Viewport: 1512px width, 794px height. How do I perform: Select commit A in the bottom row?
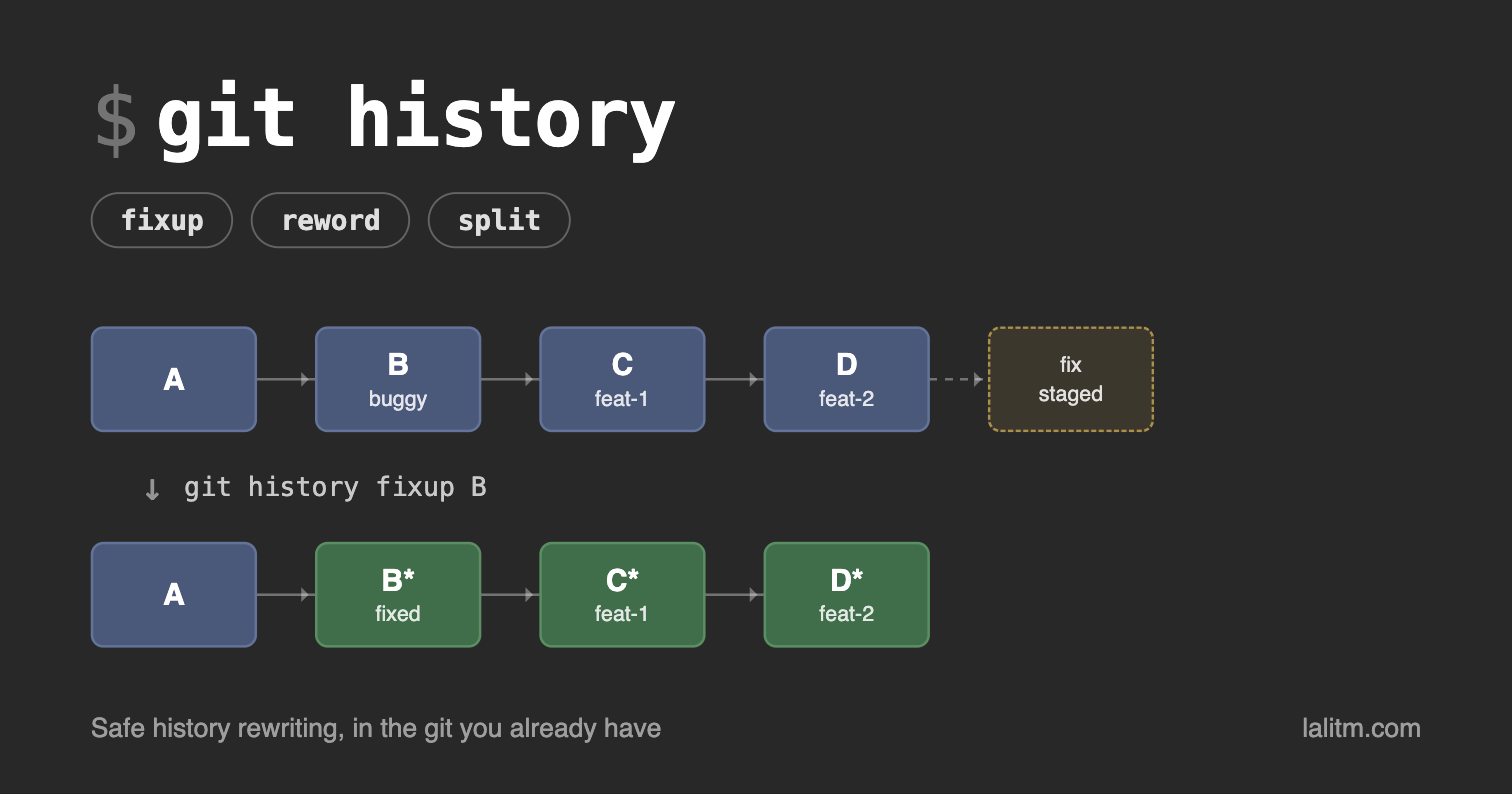point(174,595)
